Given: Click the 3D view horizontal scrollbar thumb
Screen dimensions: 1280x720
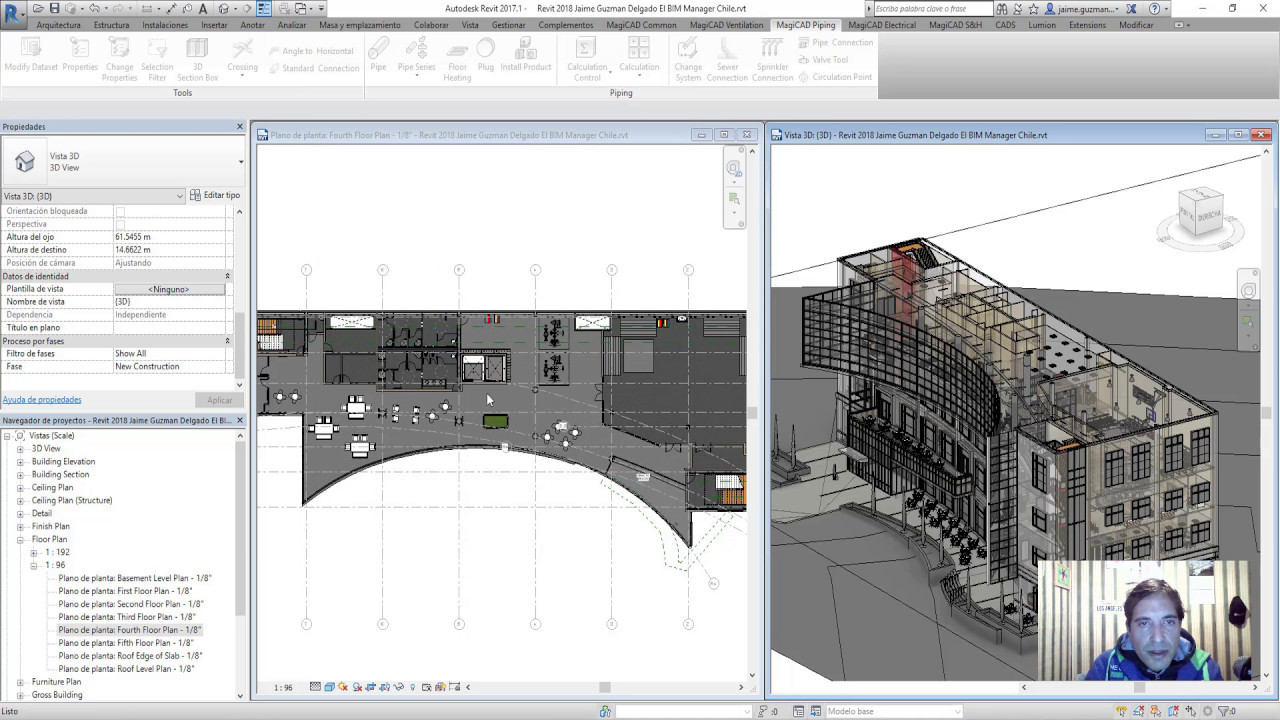Looking at the screenshot, I should pos(1139,687).
